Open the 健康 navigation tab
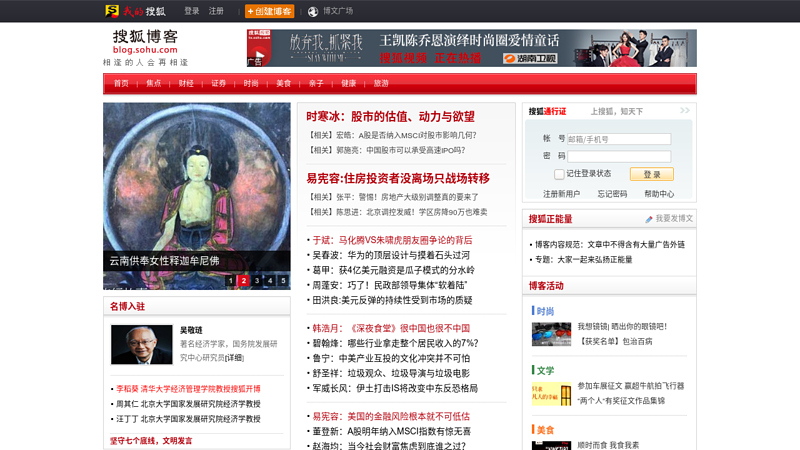 tap(348, 83)
